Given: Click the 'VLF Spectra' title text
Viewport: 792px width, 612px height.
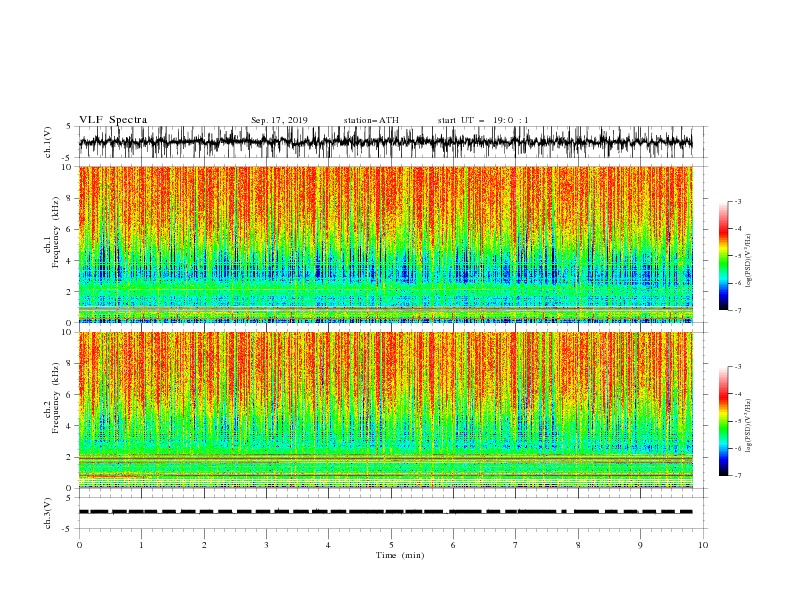Looking at the screenshot, I should (x=113, y=120).
